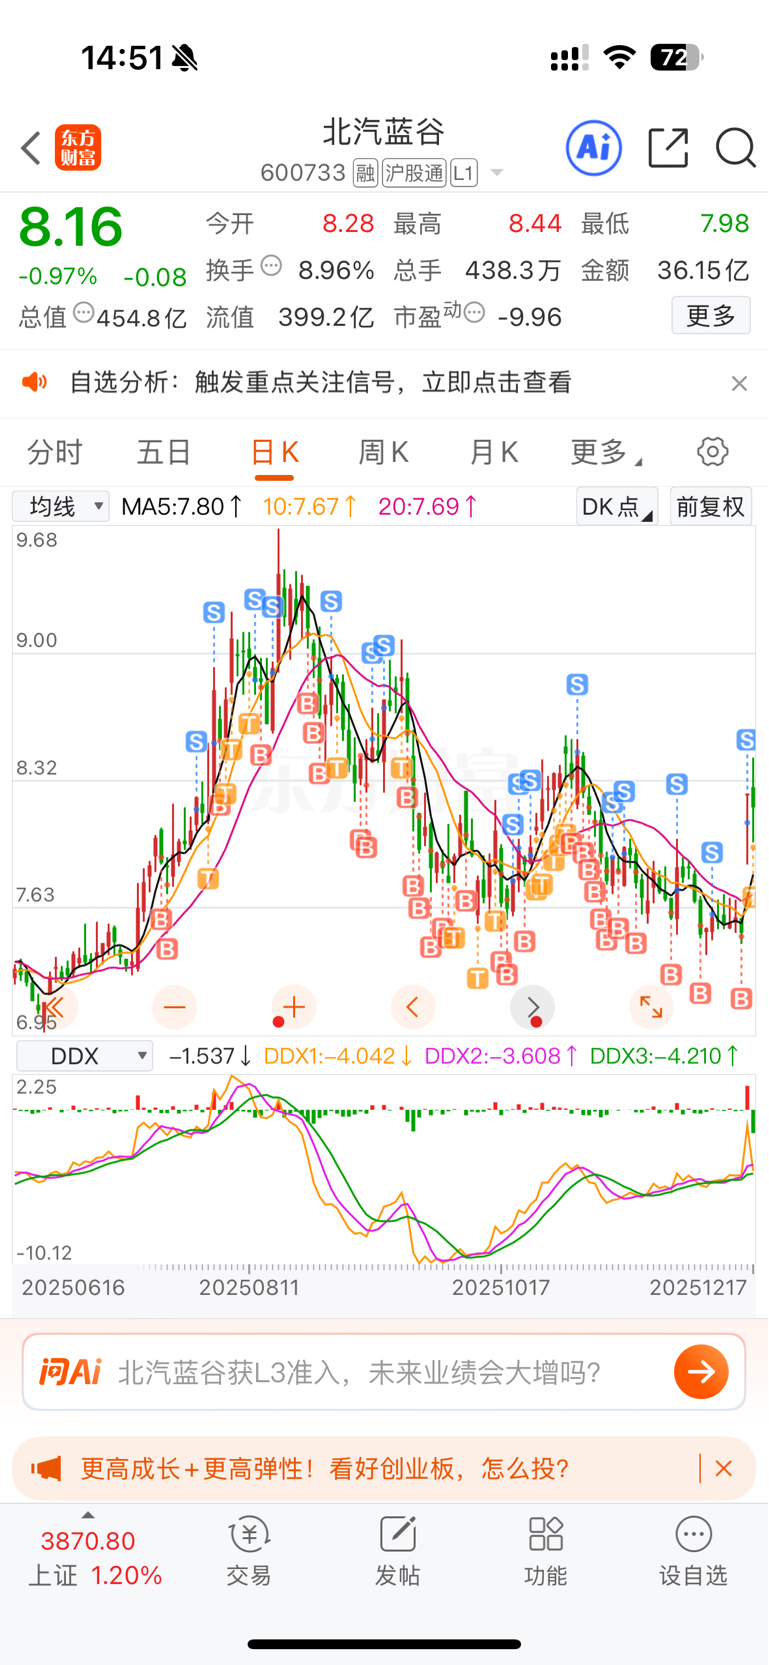
Task: Tap the 20251017 date label
Action: point(501,1287)
